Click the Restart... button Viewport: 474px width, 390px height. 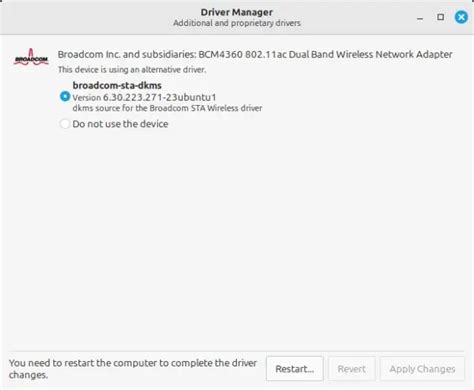pos(295,369)
